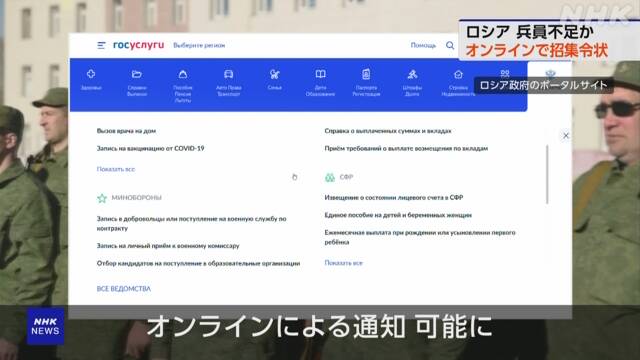Viewport: 640px width, 360px height.
Task: Click the Минобороны star icon
Action: [102, 198]
